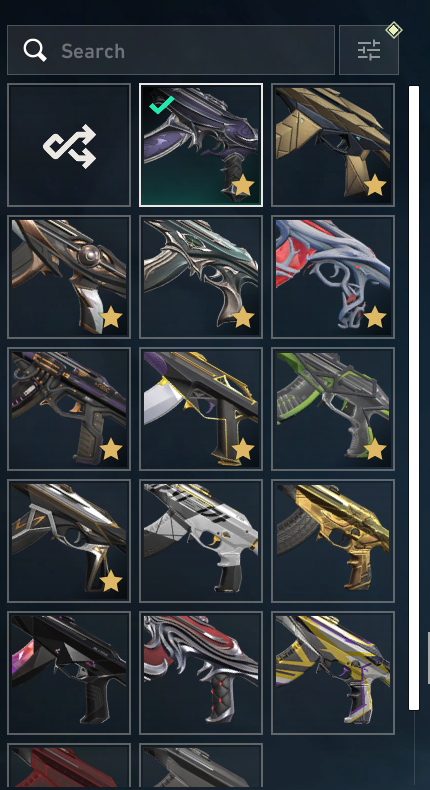Pick the black skin with gold trim
Image resolution: width=430 pixels, height=790 pixels.
[x=201, y=409]
